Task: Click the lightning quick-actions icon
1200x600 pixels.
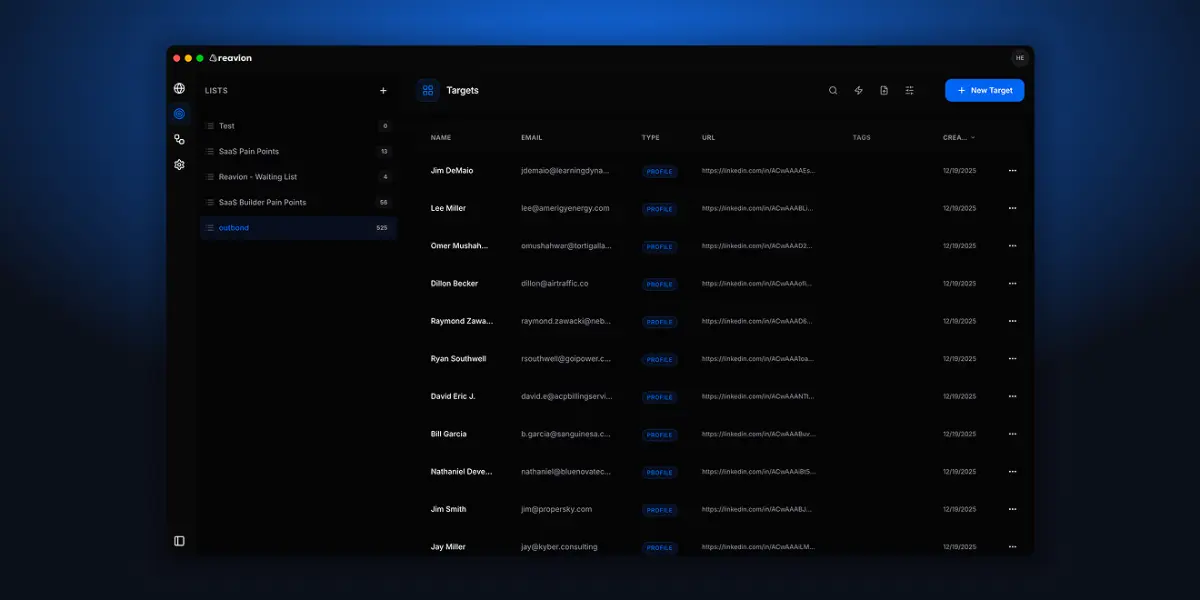Action: click(x=858, y=90)
